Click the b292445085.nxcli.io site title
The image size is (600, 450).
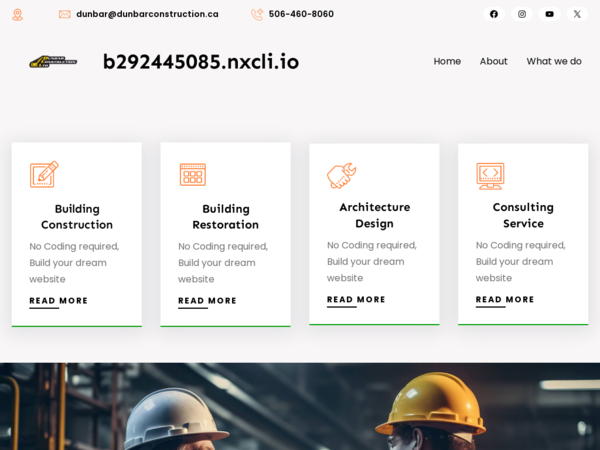click(x=201, y=62)
